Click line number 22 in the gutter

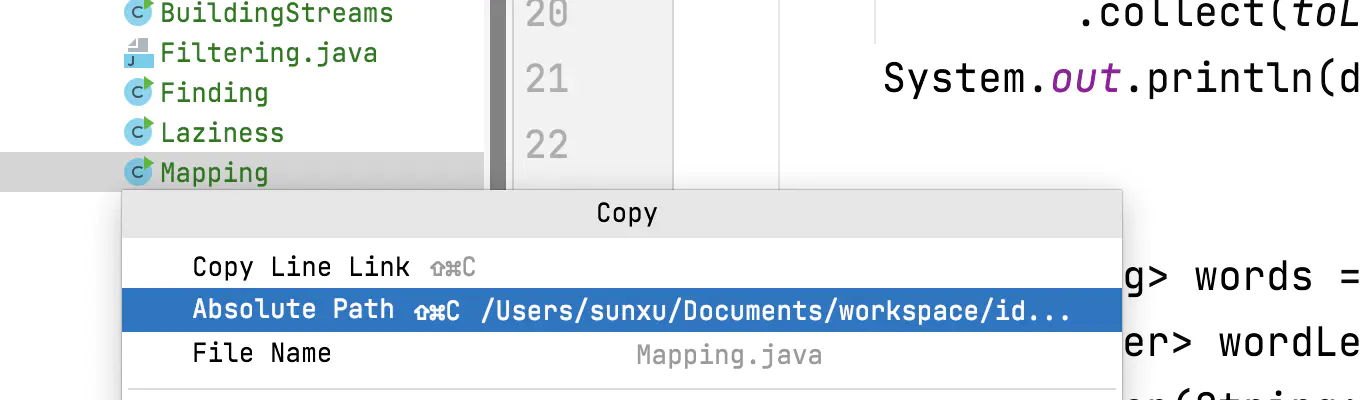(546, 145)
